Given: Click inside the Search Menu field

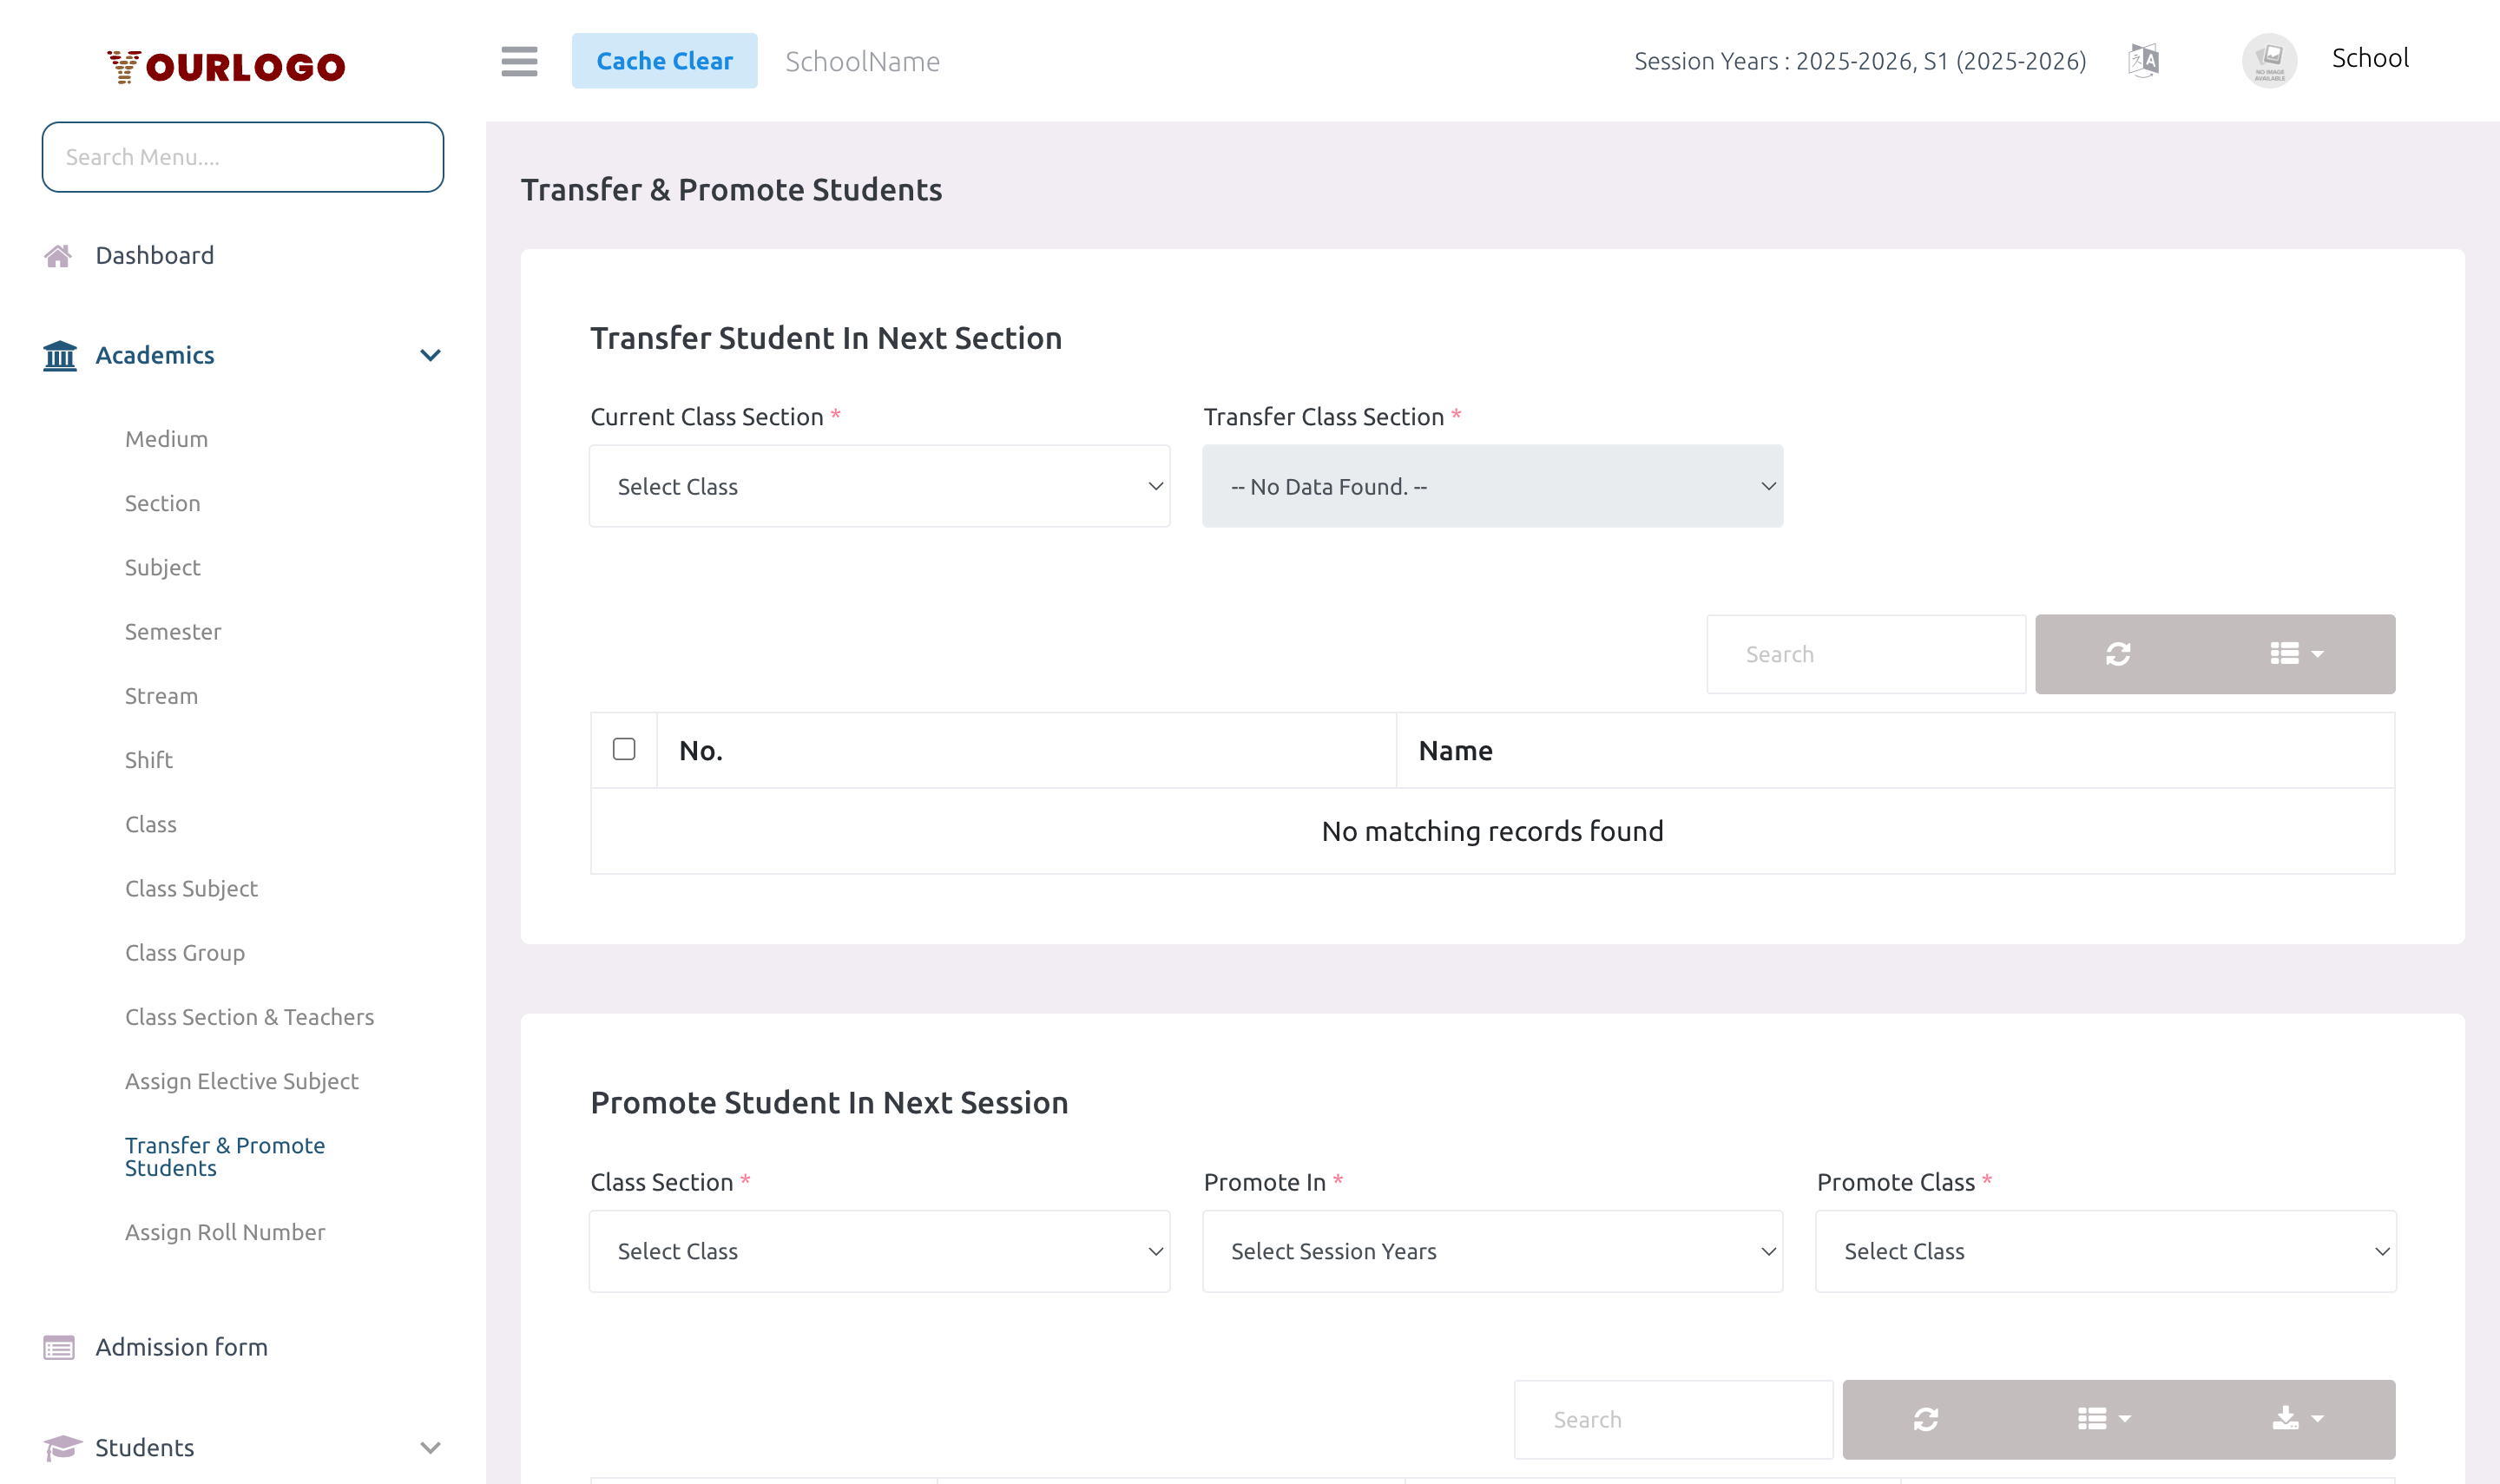Looking at the screenshot, I should pyautogui.click(x=242, y=157).
